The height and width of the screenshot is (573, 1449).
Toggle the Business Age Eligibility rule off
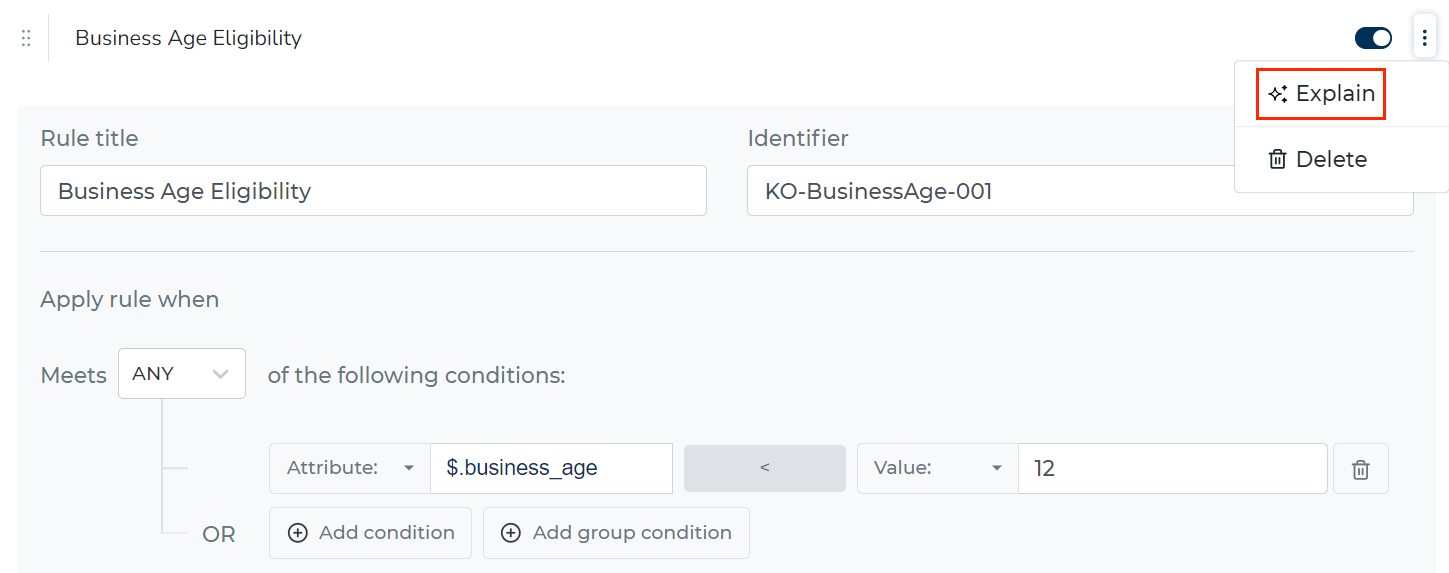(x=1373, y=38)
